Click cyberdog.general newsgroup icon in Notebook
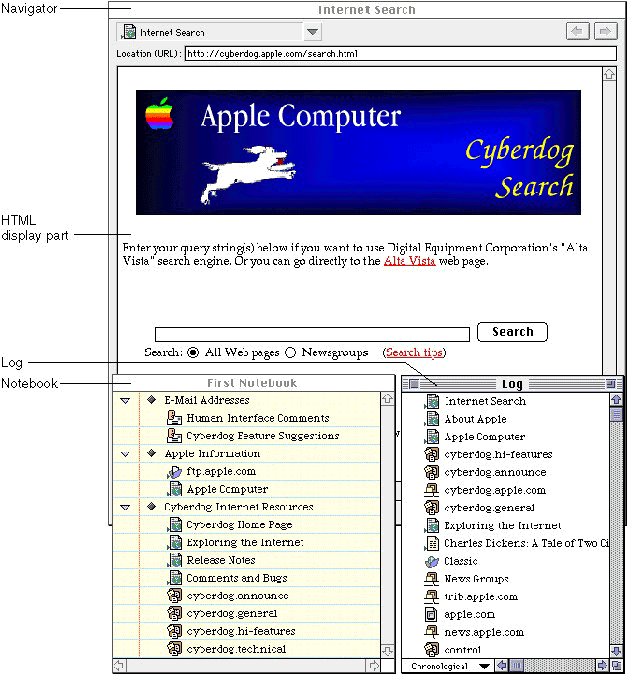627x674 pixels. [174, 613]
